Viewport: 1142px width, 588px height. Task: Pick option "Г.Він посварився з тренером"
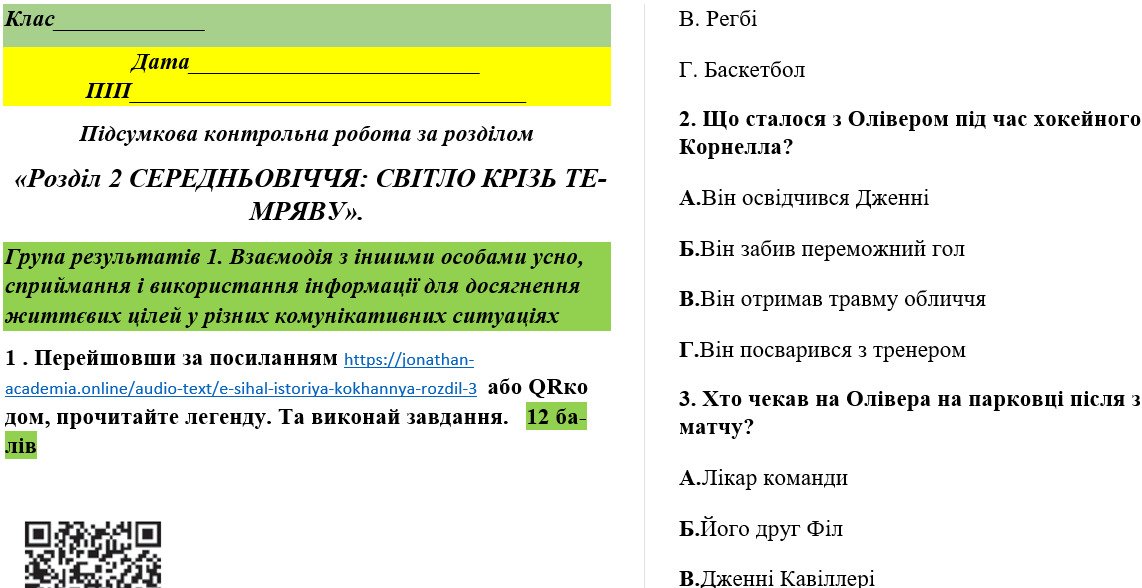[x=822, y=350]
